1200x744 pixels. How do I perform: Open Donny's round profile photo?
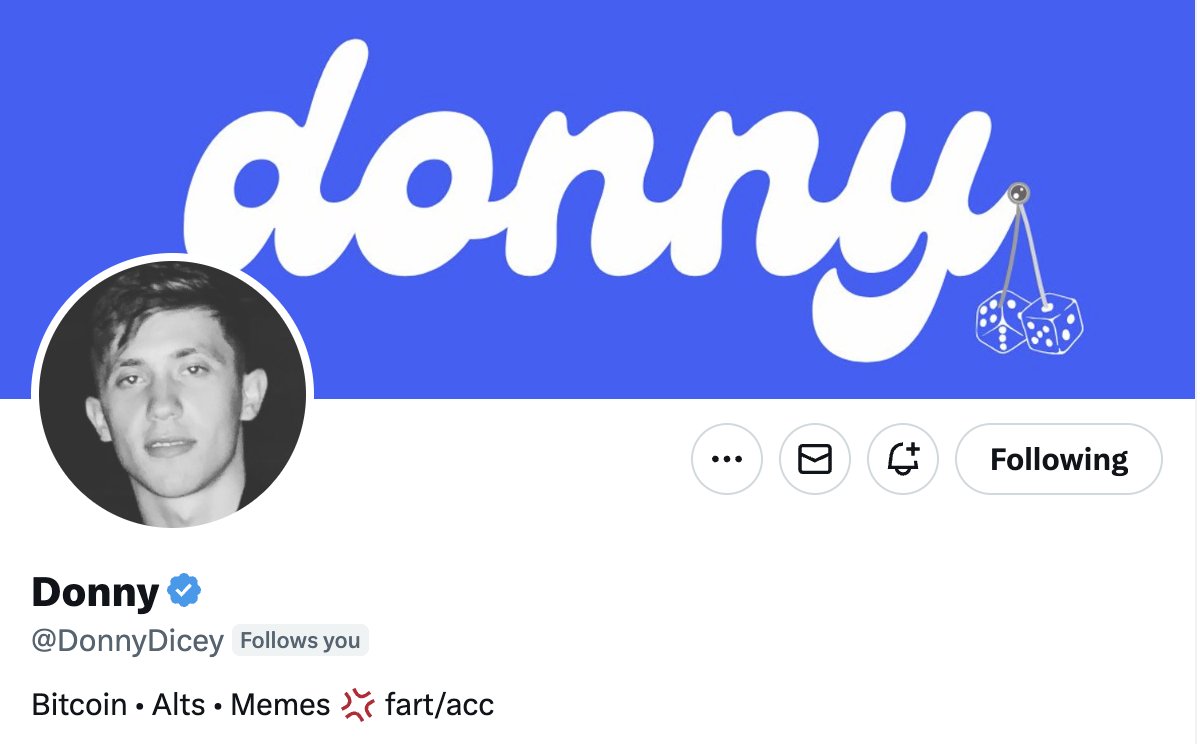(x=172, y=394)
